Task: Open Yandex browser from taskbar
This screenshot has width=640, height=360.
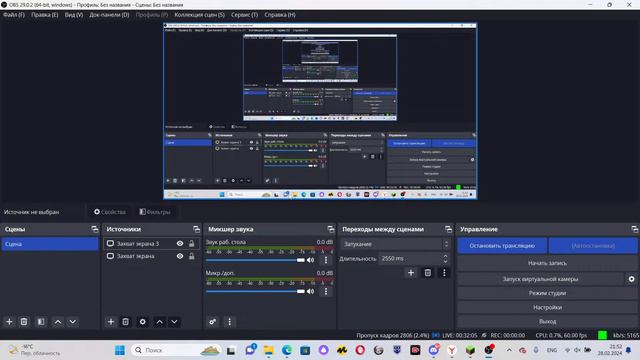Action: pos(452,350)
